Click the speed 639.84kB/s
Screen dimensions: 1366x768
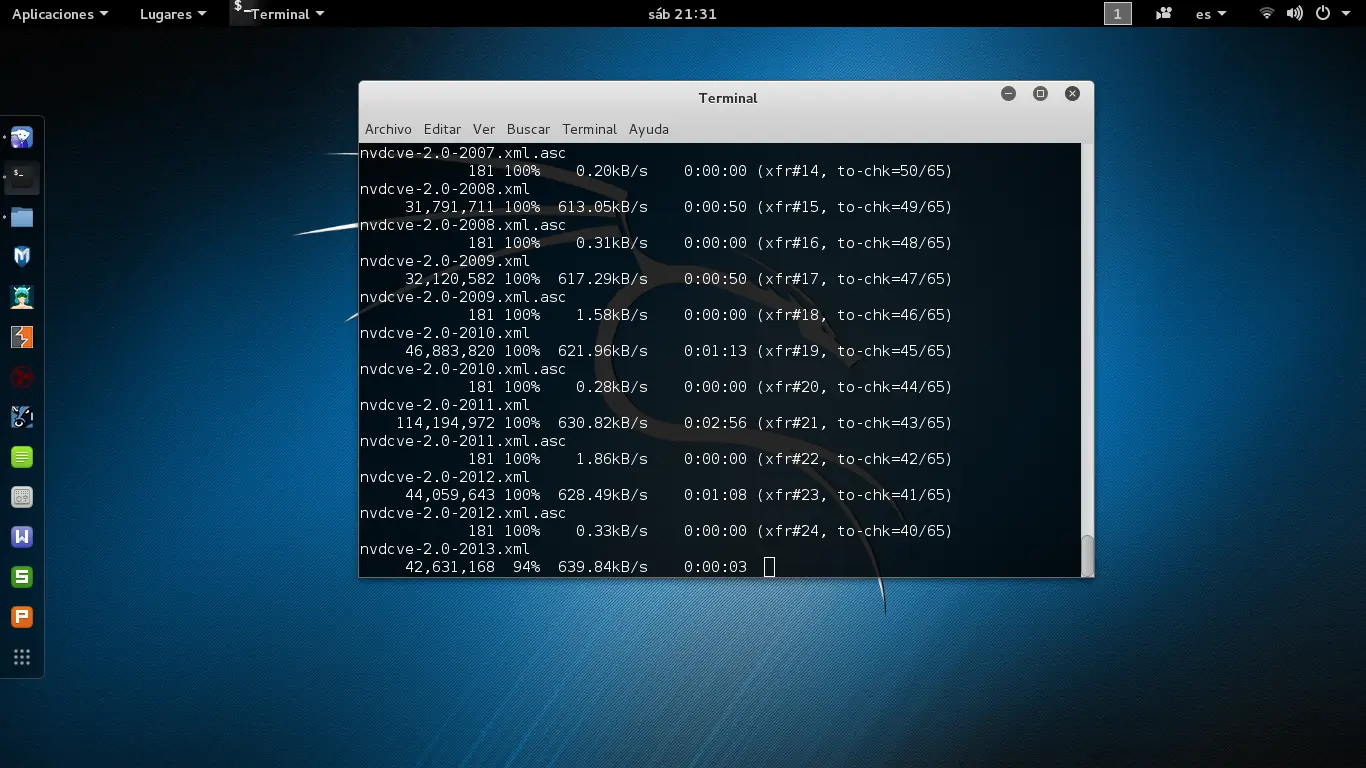pos(603,567)
